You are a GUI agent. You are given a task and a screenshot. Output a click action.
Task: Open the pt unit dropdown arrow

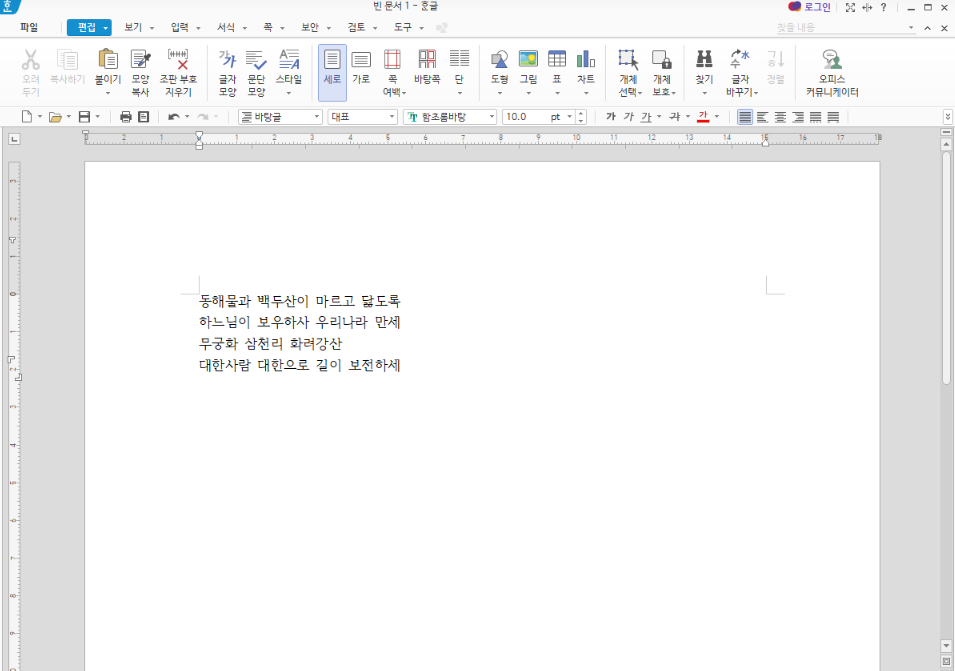coord(569,117)
